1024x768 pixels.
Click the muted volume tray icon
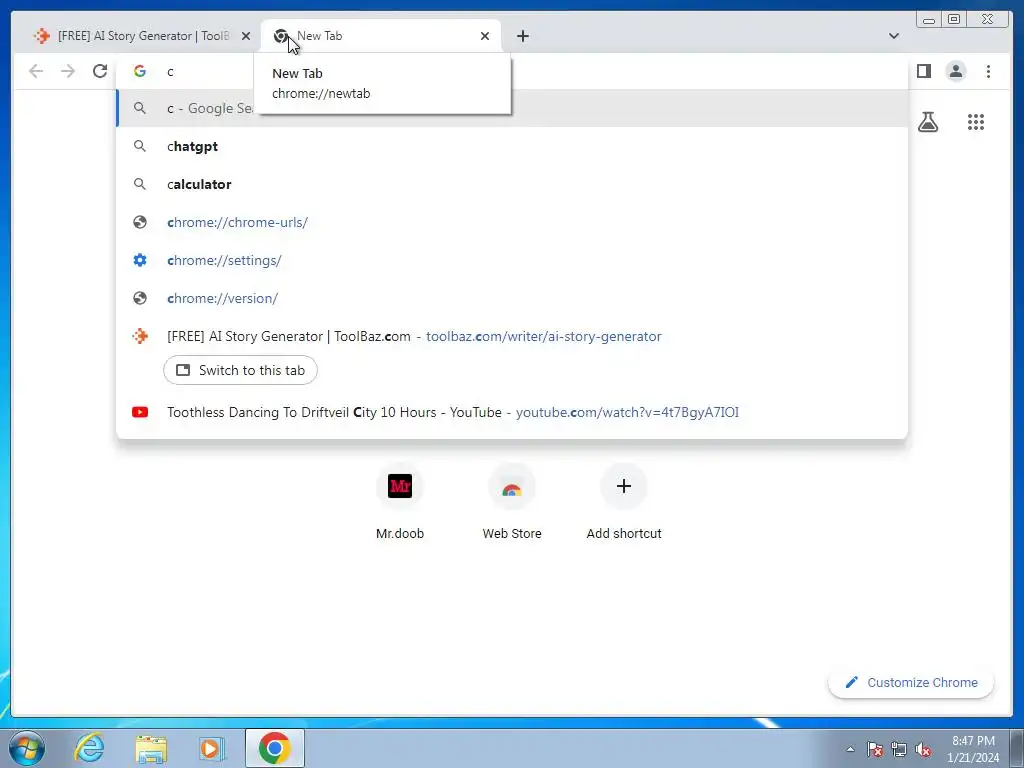923,749
